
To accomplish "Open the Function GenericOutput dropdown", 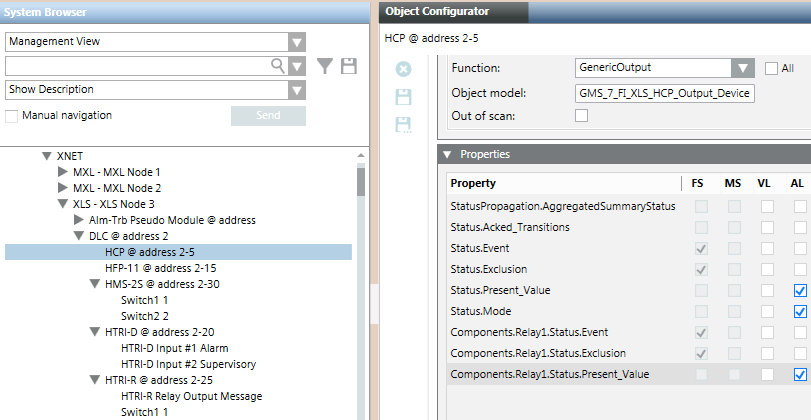I will click(741, 68).
